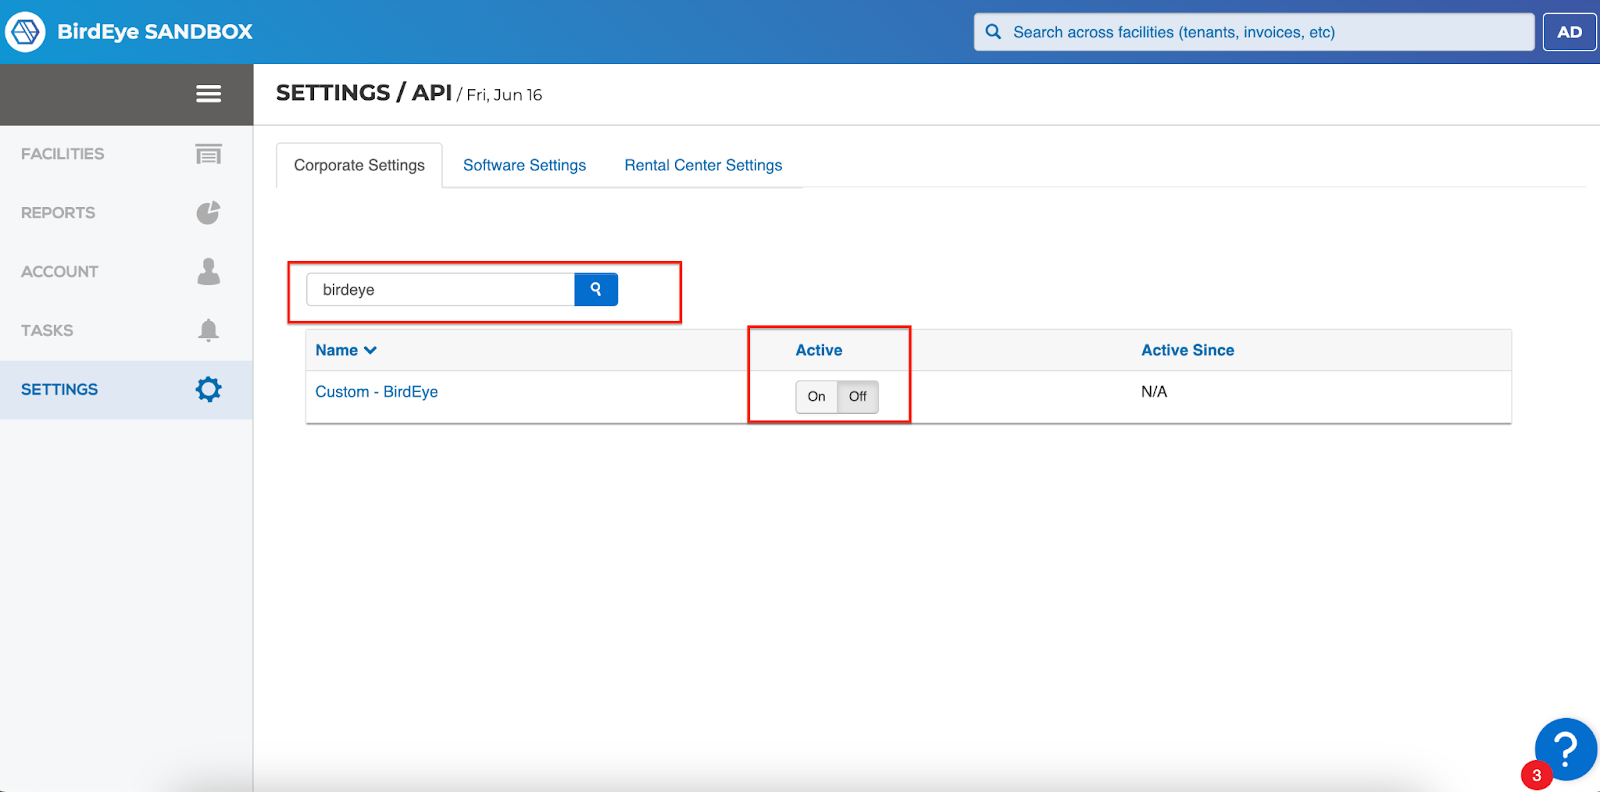
Task: Open the AD user menu
Action: pos(1569,32)
